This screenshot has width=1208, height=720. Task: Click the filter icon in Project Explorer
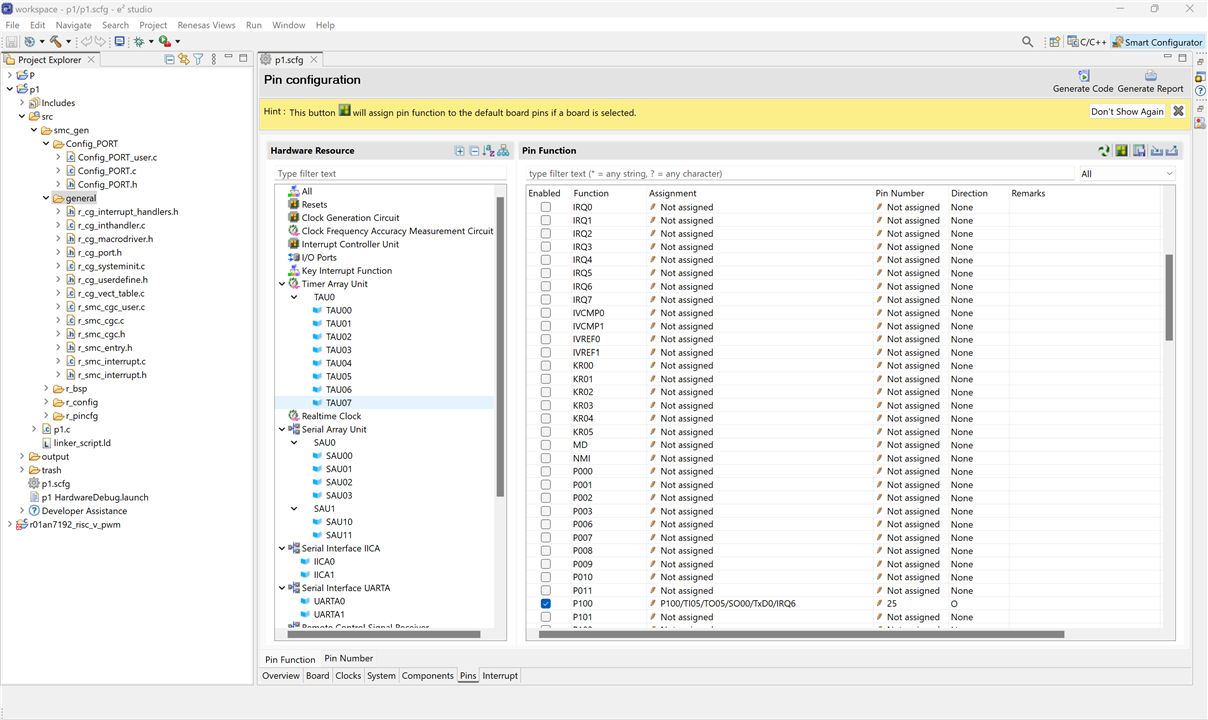[x=198, y=60]
